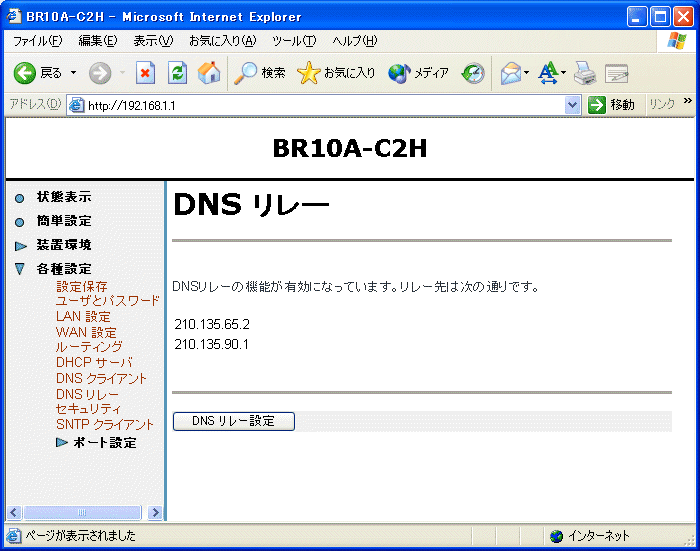This screenshot has width=700, height=551.
Task: Click the Mail envelope icon
Action: [511, 73]
